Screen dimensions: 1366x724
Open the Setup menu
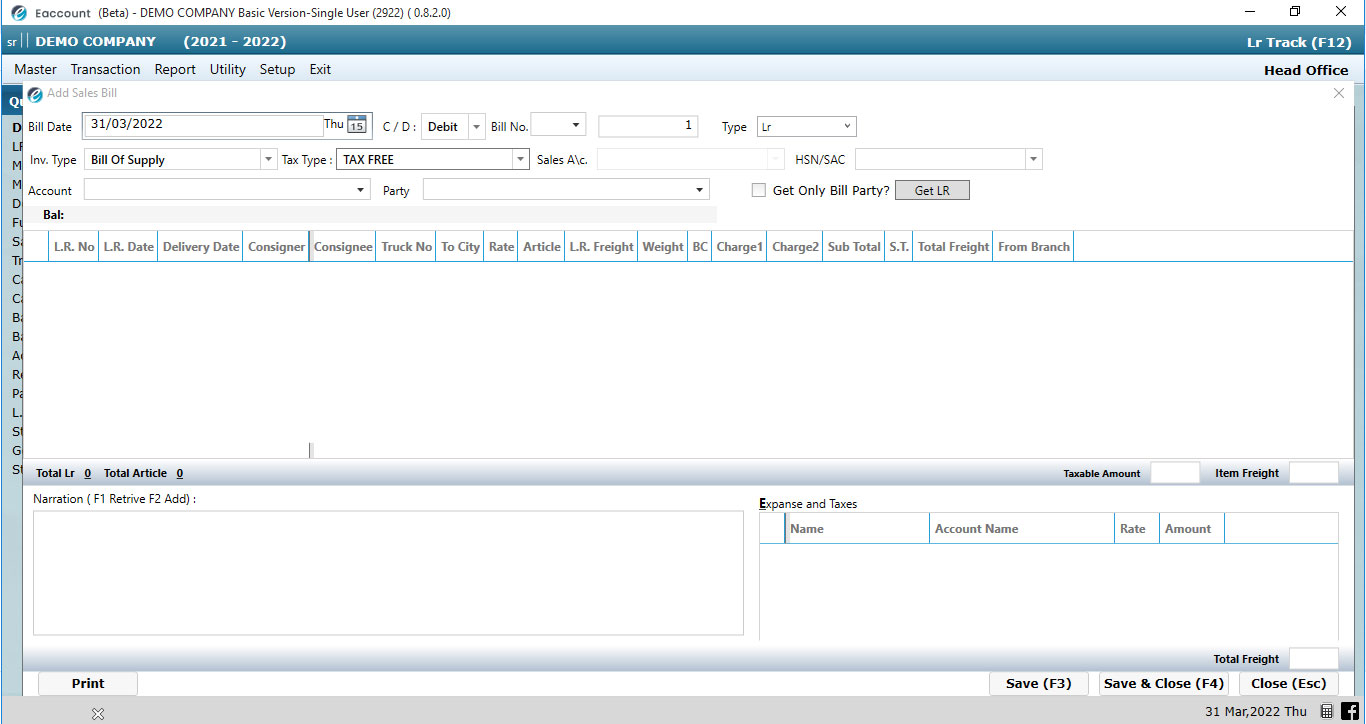[277, 69]
